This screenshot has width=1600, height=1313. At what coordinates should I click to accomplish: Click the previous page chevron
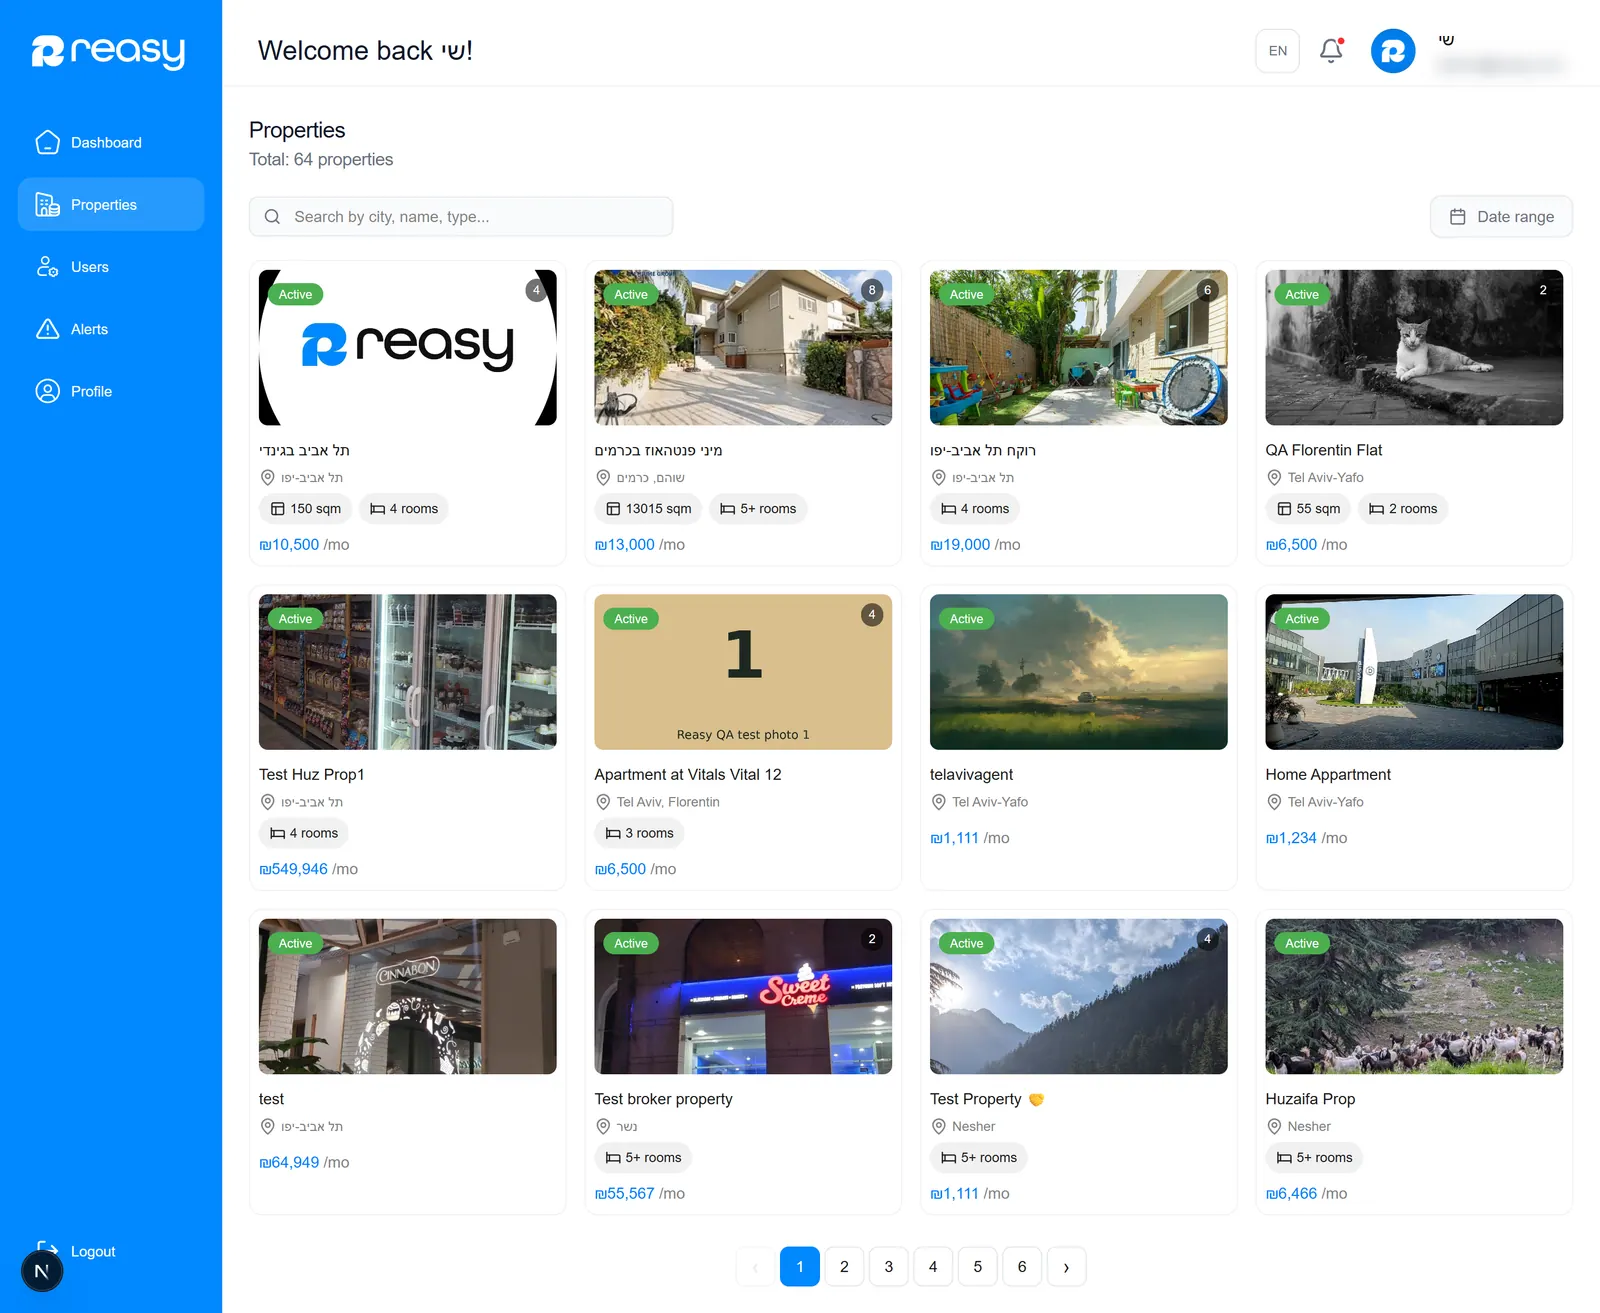point(755,1267)
